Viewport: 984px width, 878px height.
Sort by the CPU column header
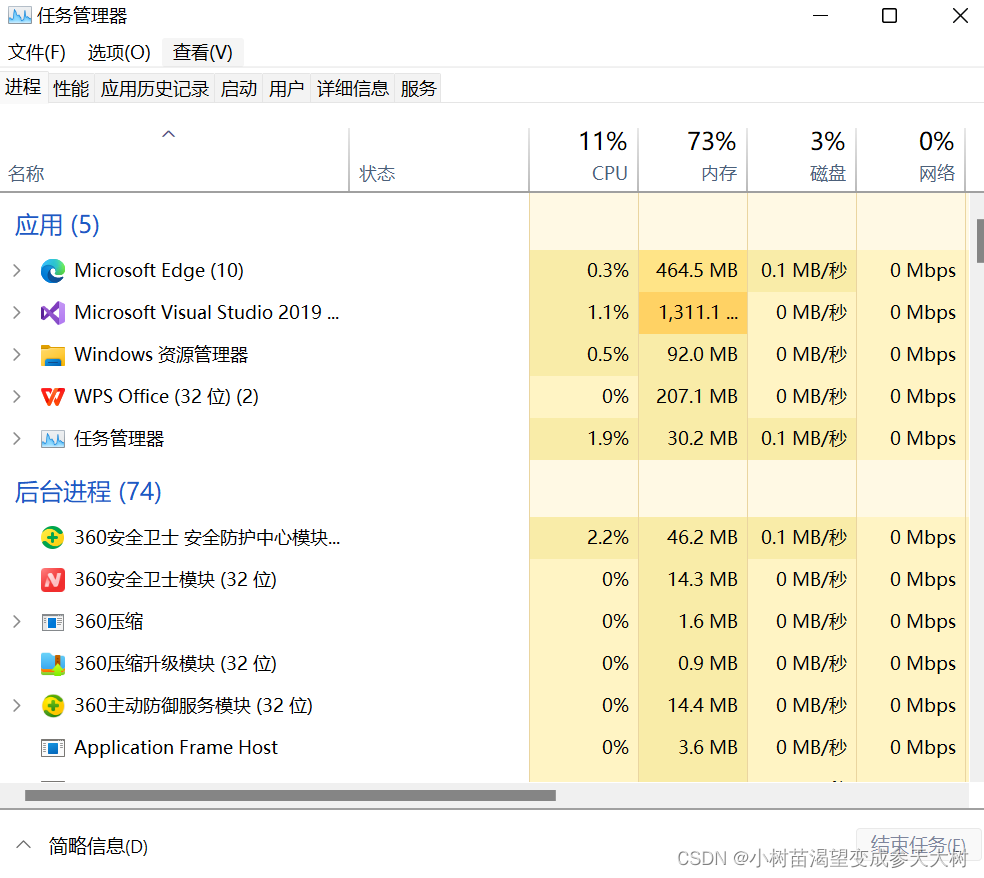[x=584, y=160]
